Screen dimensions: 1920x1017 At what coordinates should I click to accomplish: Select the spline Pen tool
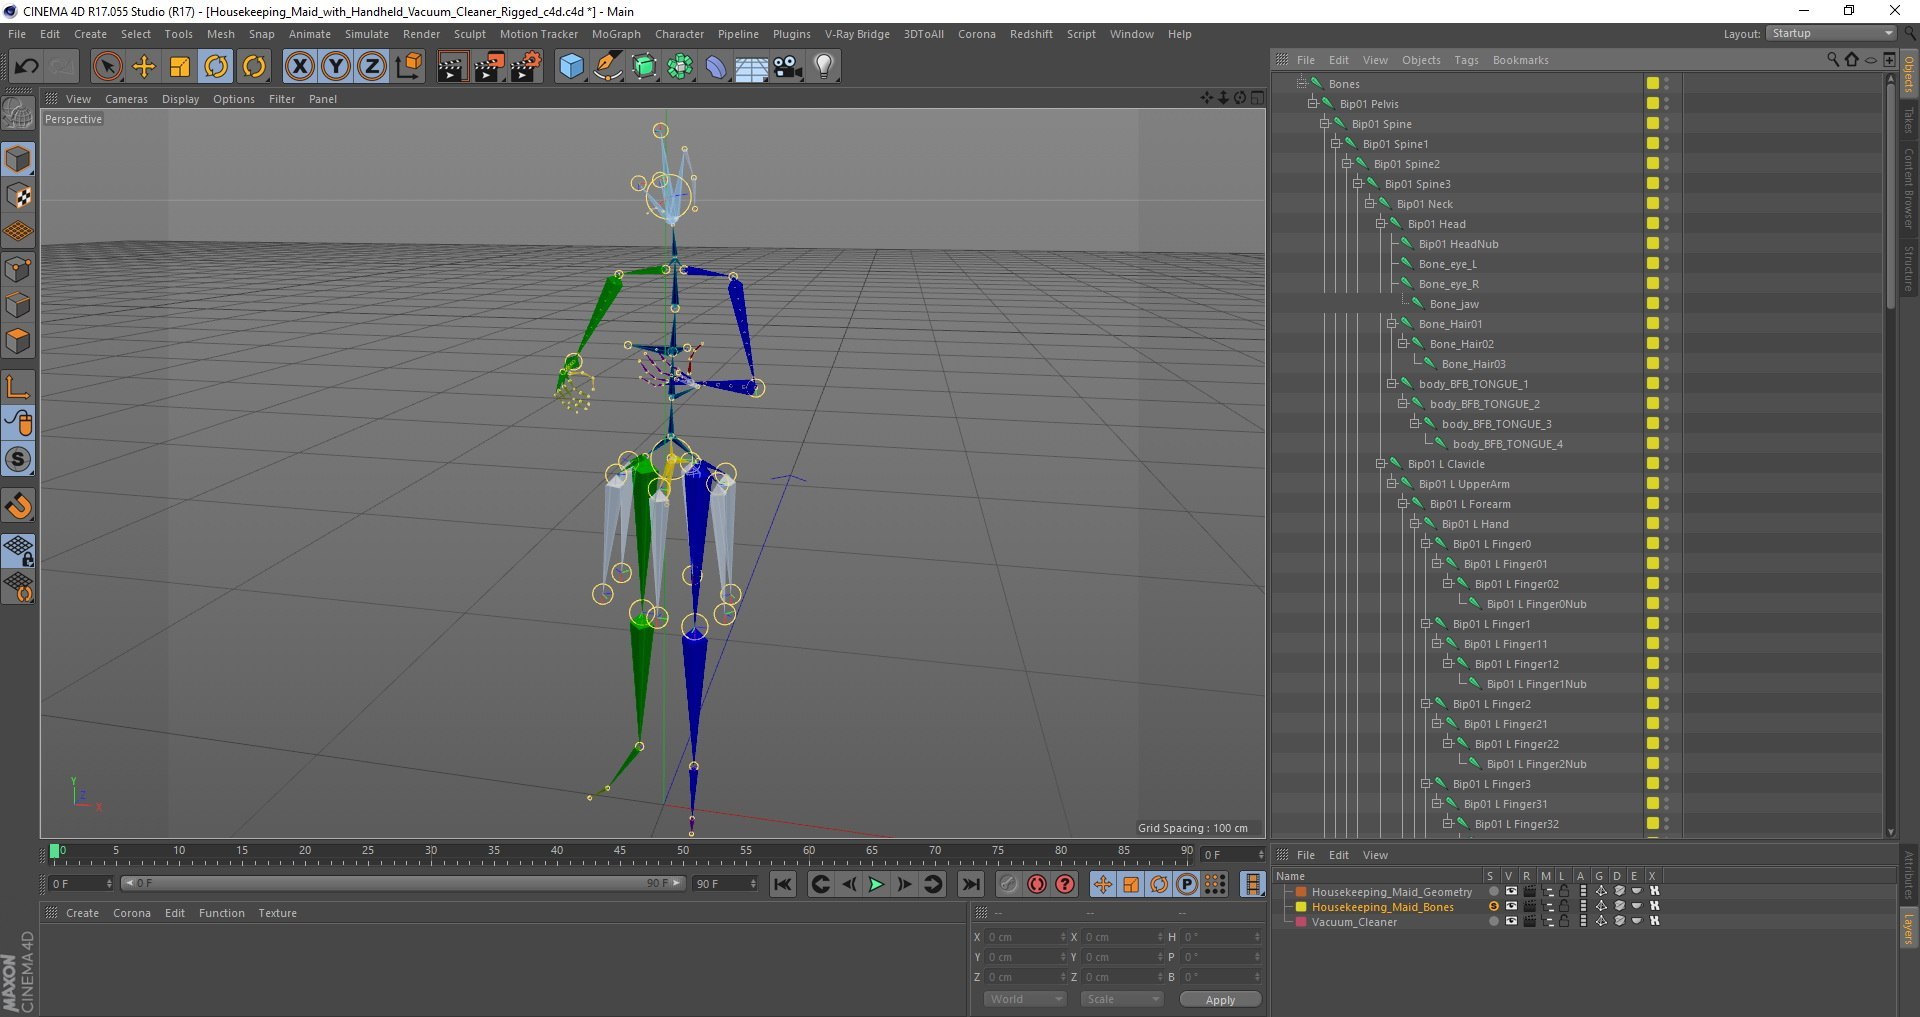click(607, 67)
